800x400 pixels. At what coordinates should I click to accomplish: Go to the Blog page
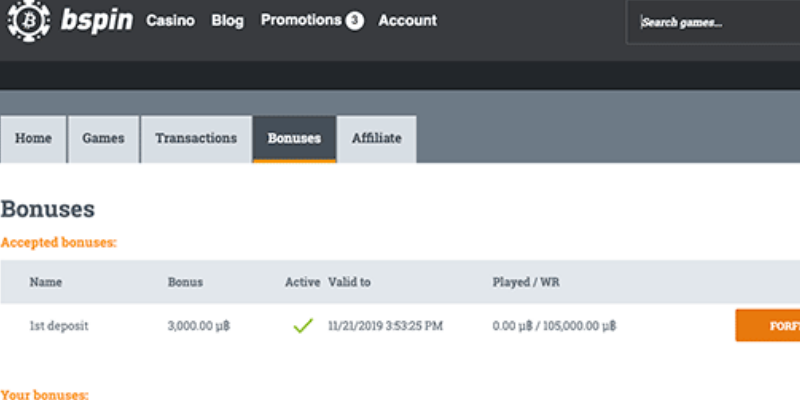point(227,20)
